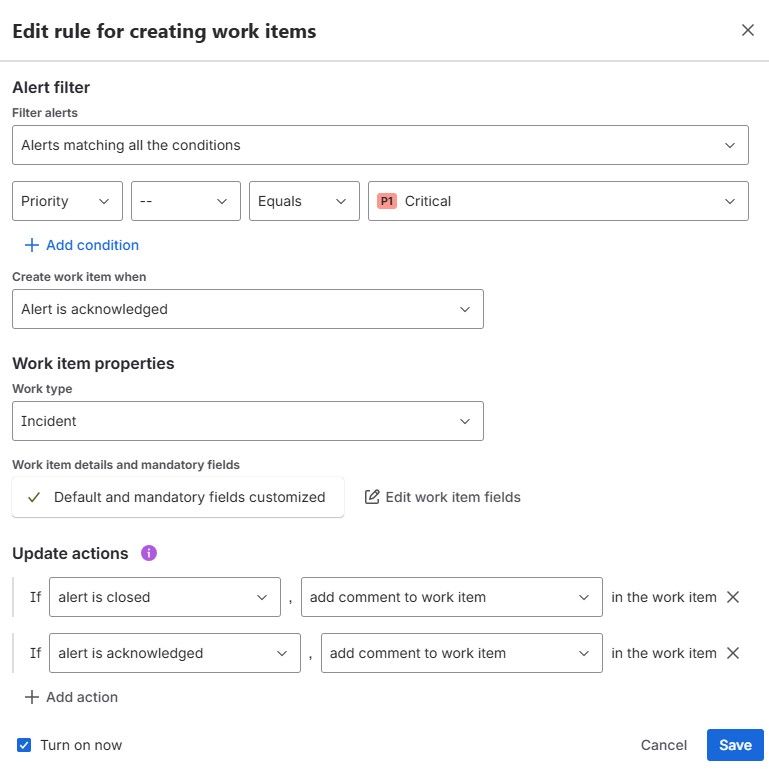Remove the 'alert is closed' update action
The image size is (769, 769).
733,597
